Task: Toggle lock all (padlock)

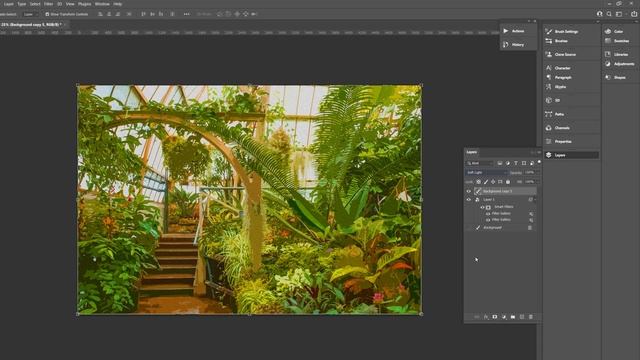Action: [508, 182]
